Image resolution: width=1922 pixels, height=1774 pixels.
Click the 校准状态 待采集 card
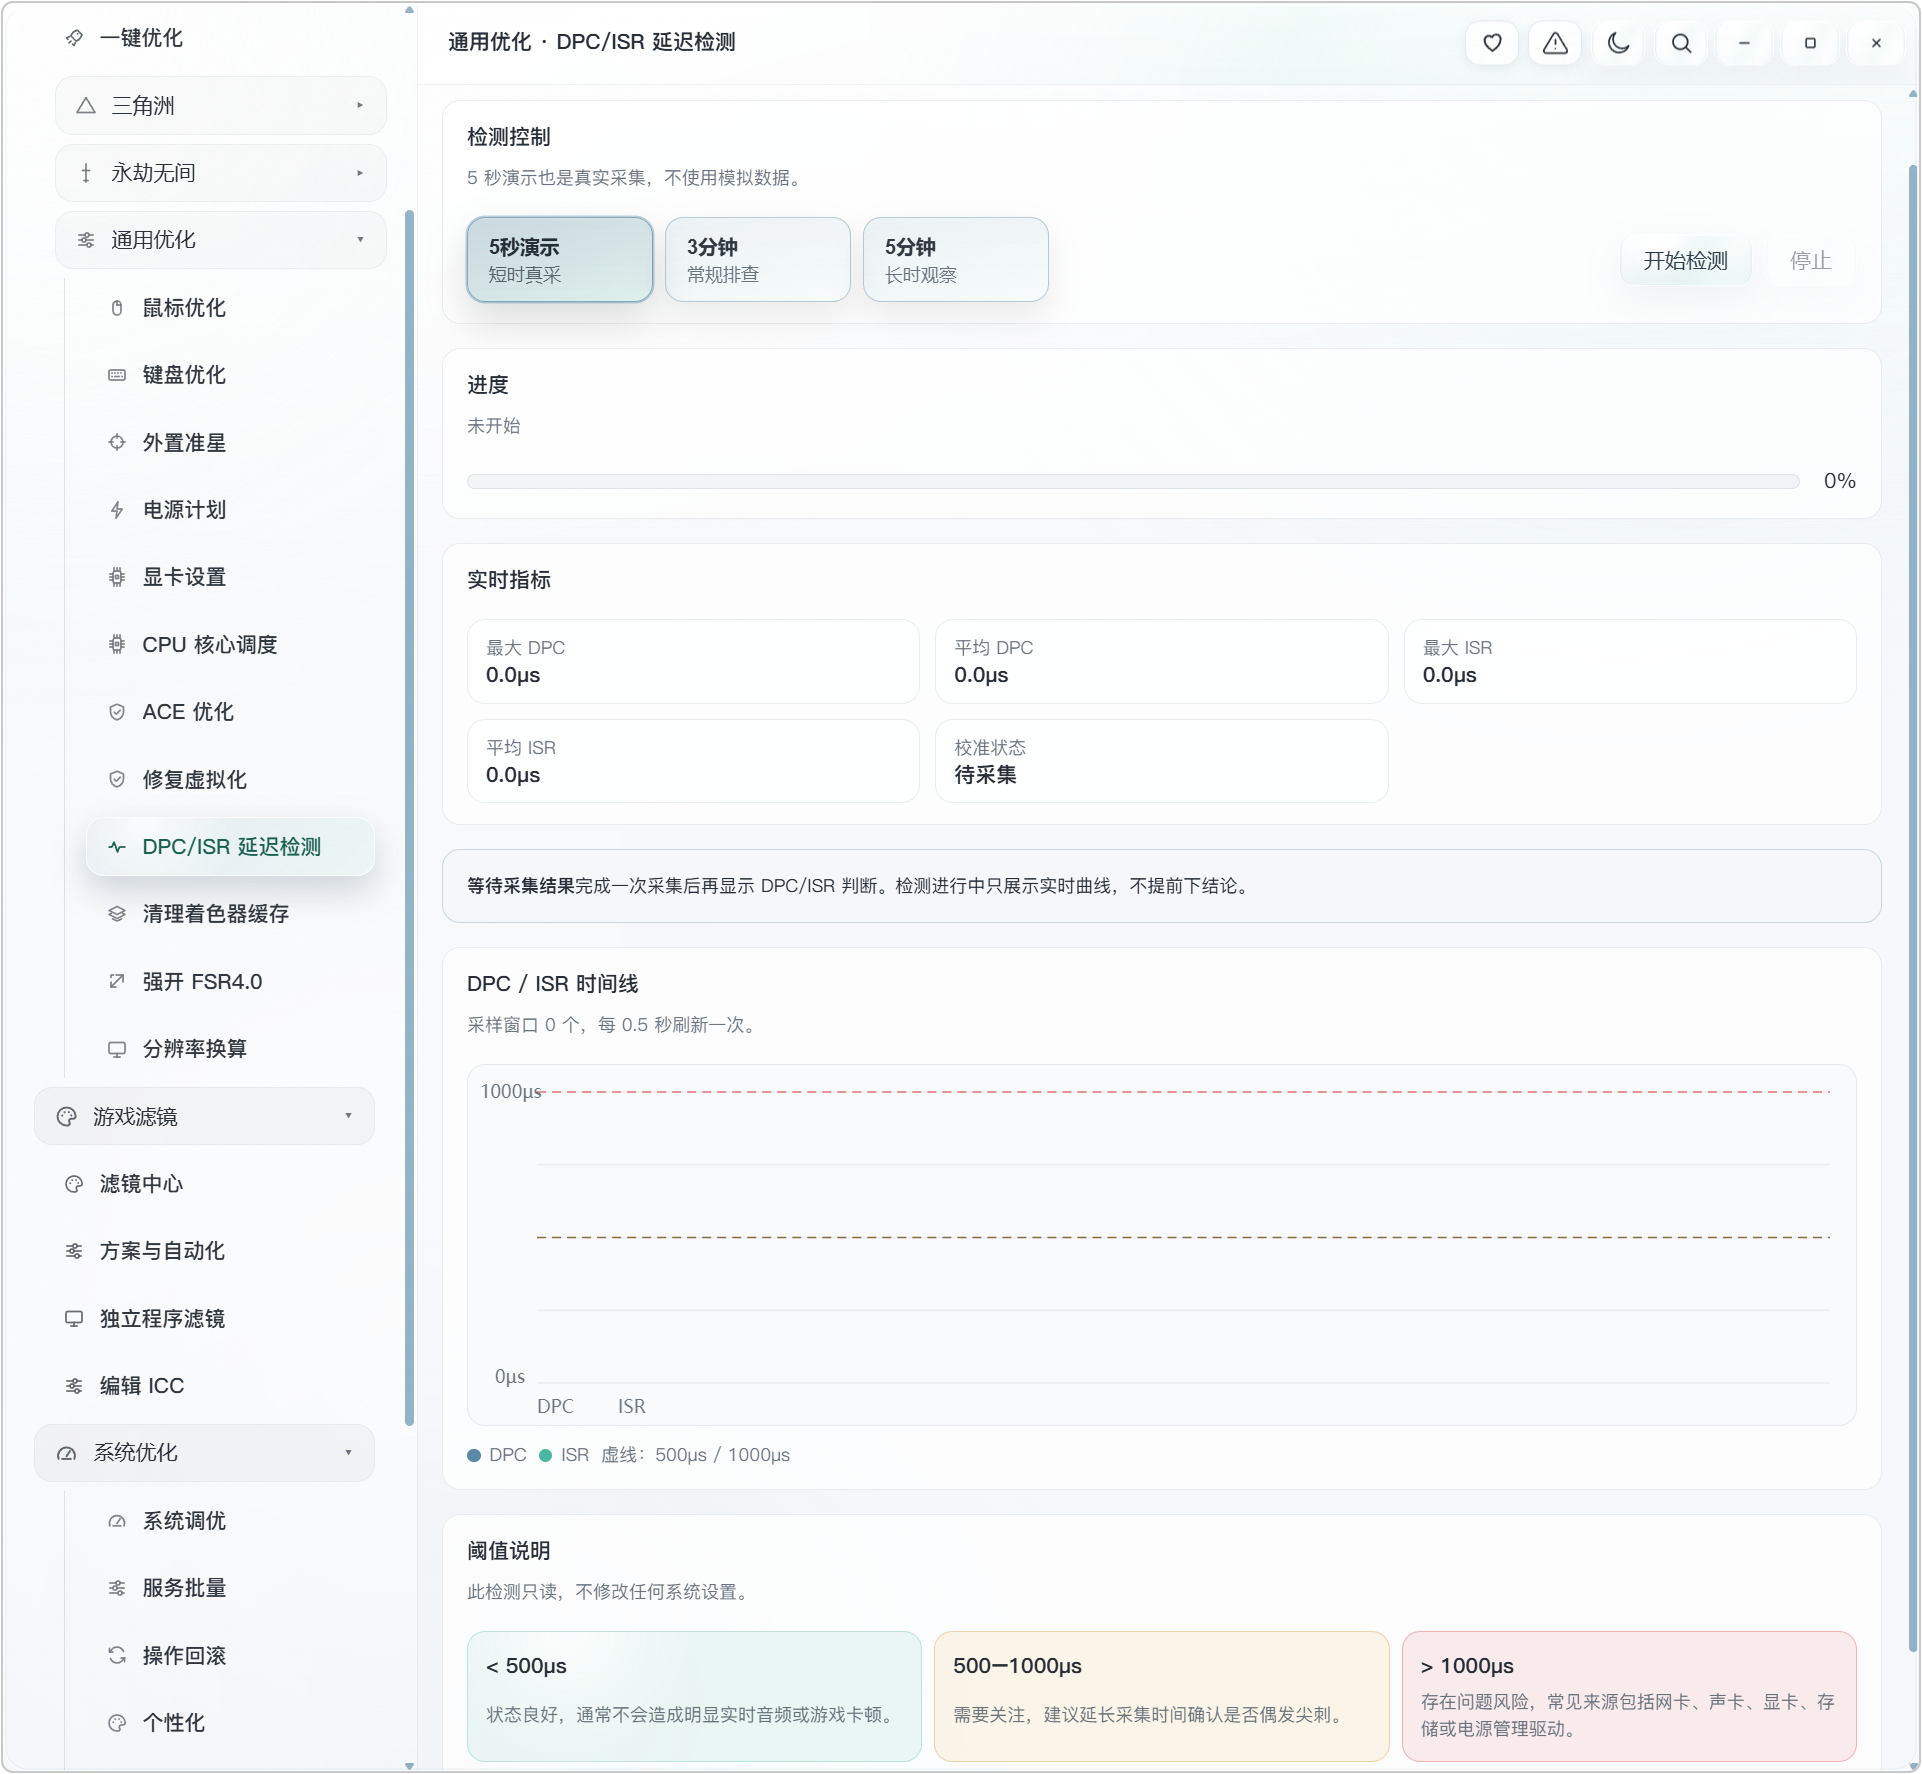1161,761
